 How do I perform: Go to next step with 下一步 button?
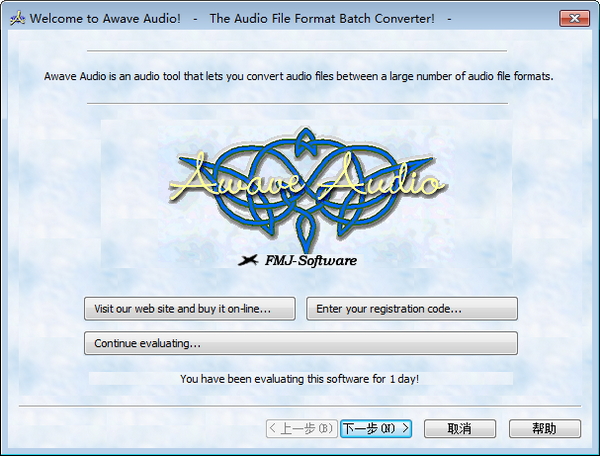(x=376, y=428)
